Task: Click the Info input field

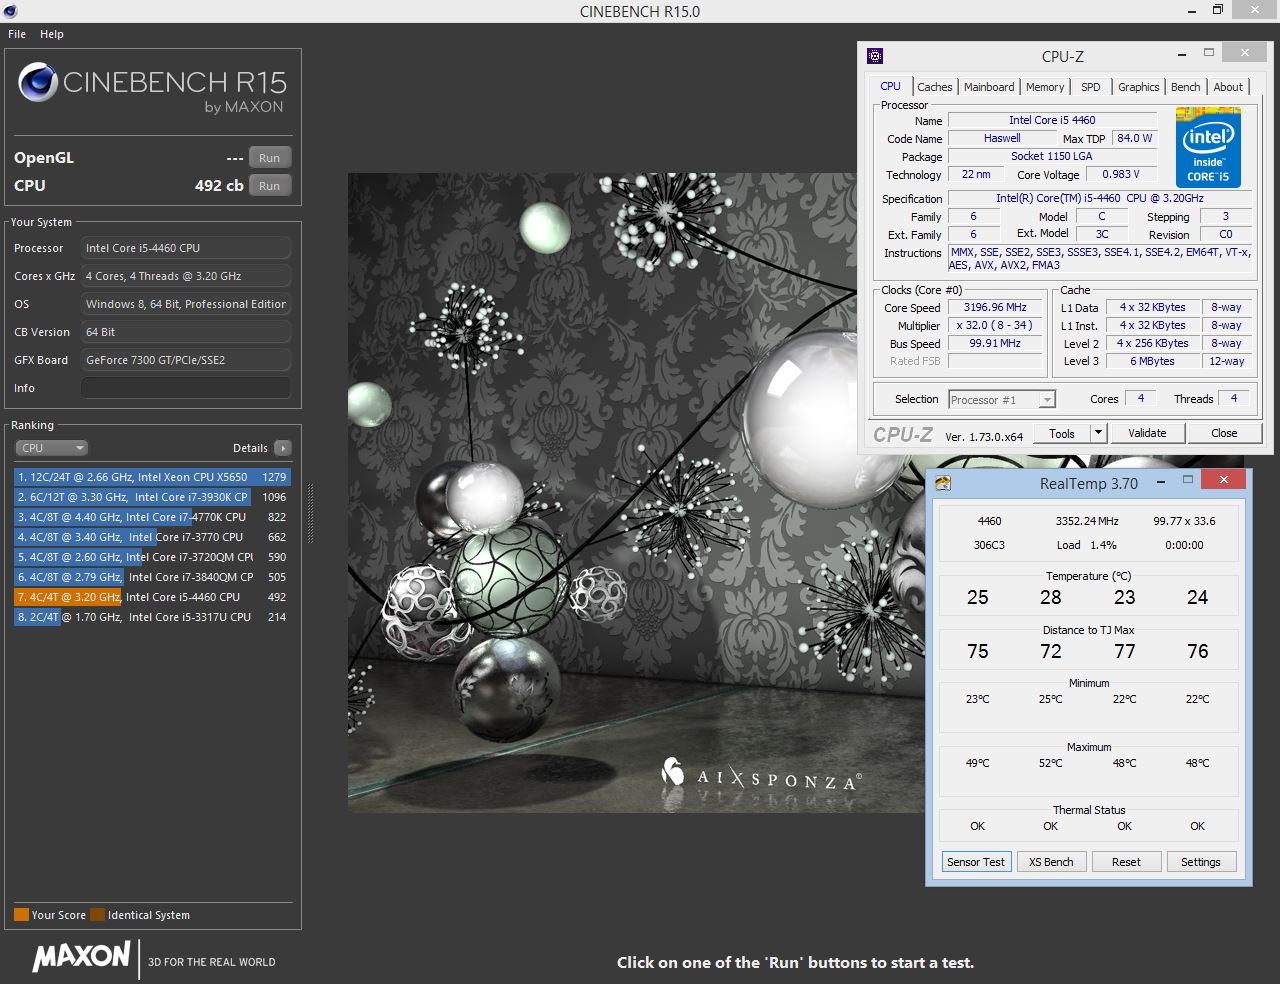Action: (186, 388)
